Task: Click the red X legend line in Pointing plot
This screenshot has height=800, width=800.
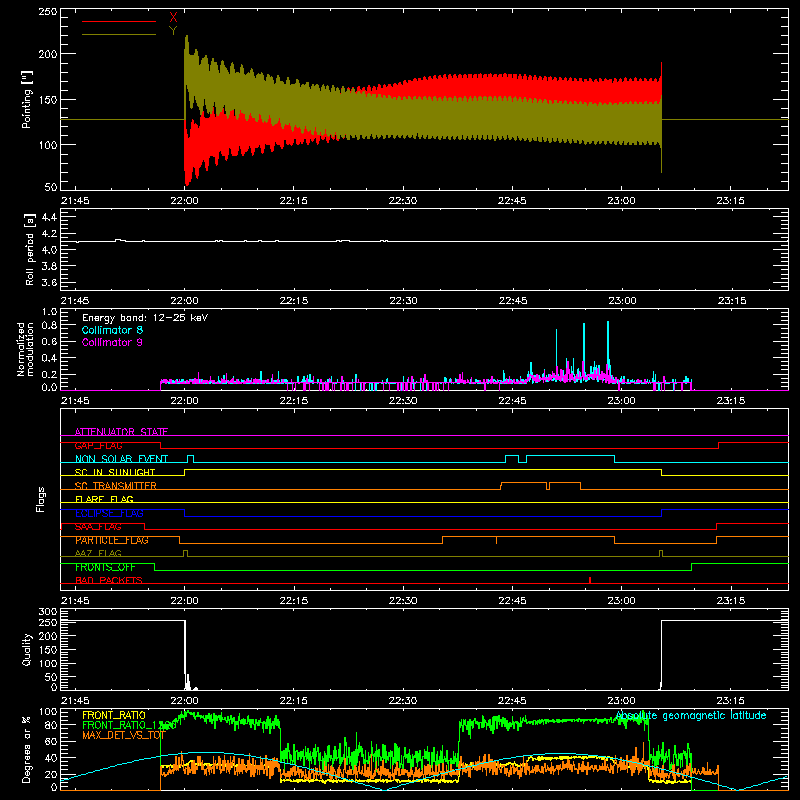Action: click(x=118, y=21)
